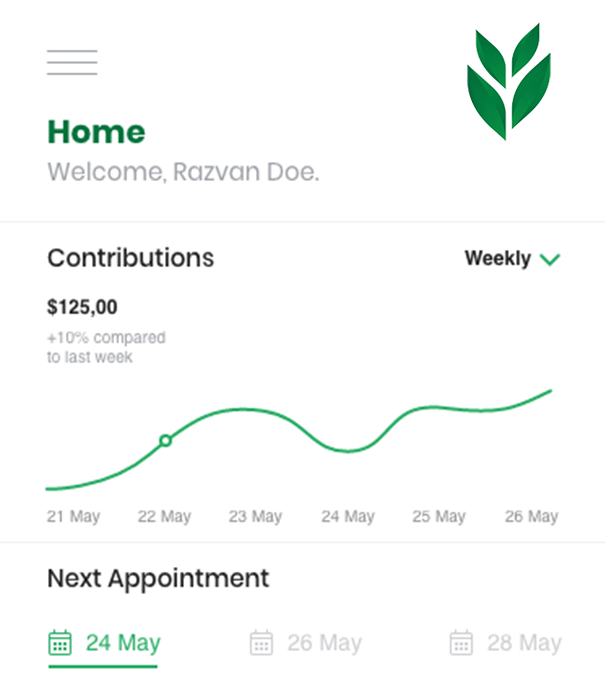Click the 26 May chart axis label

[x=532, y=517]
